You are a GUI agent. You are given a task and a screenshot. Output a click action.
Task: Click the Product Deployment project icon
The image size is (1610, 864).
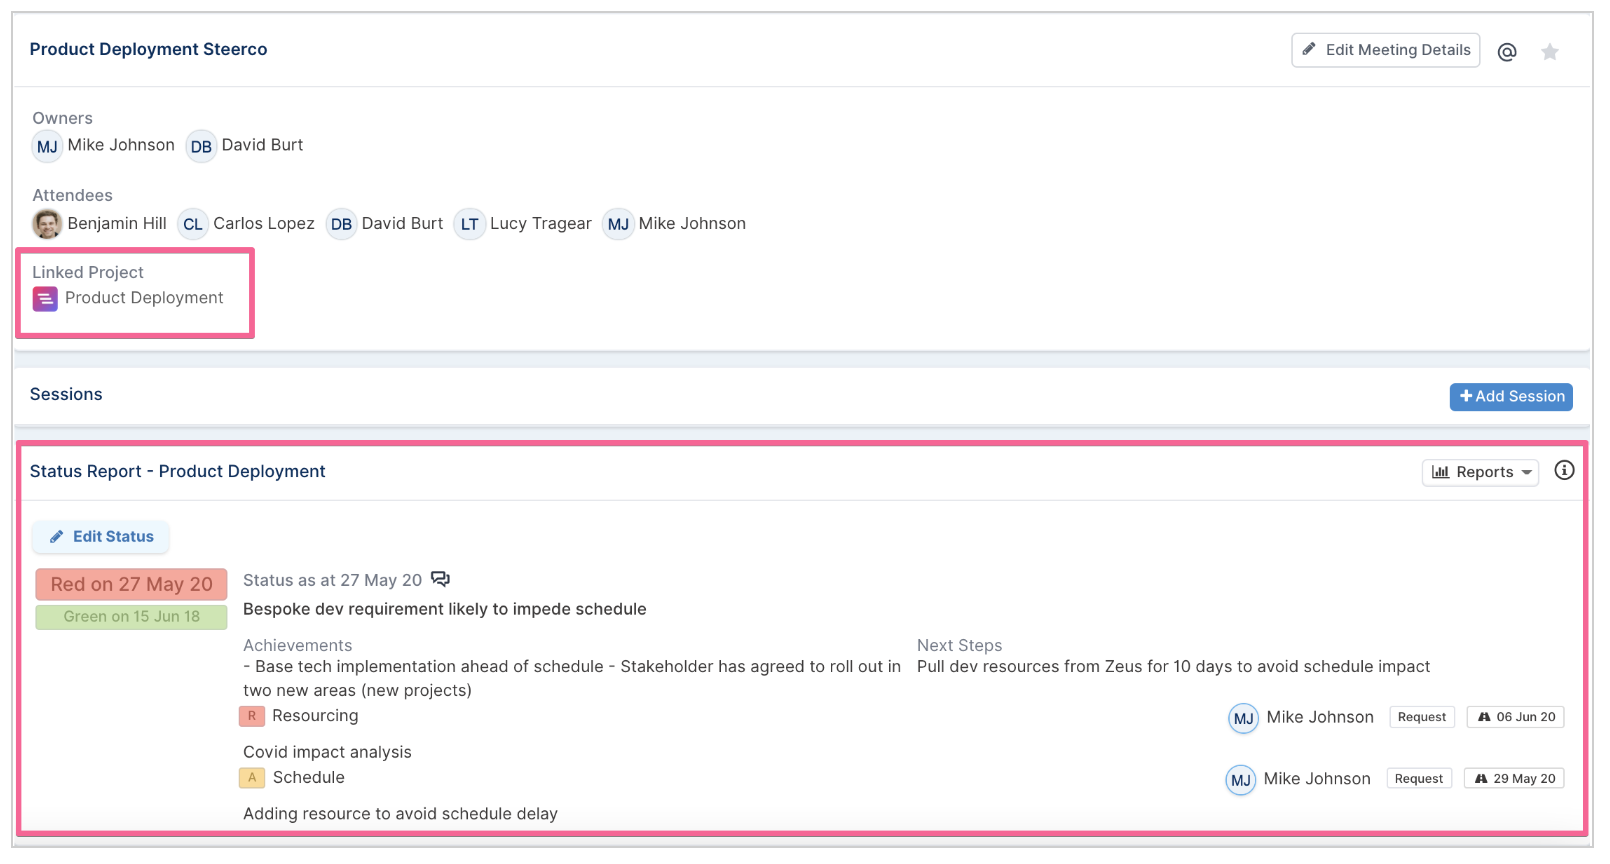coord(45,298)
